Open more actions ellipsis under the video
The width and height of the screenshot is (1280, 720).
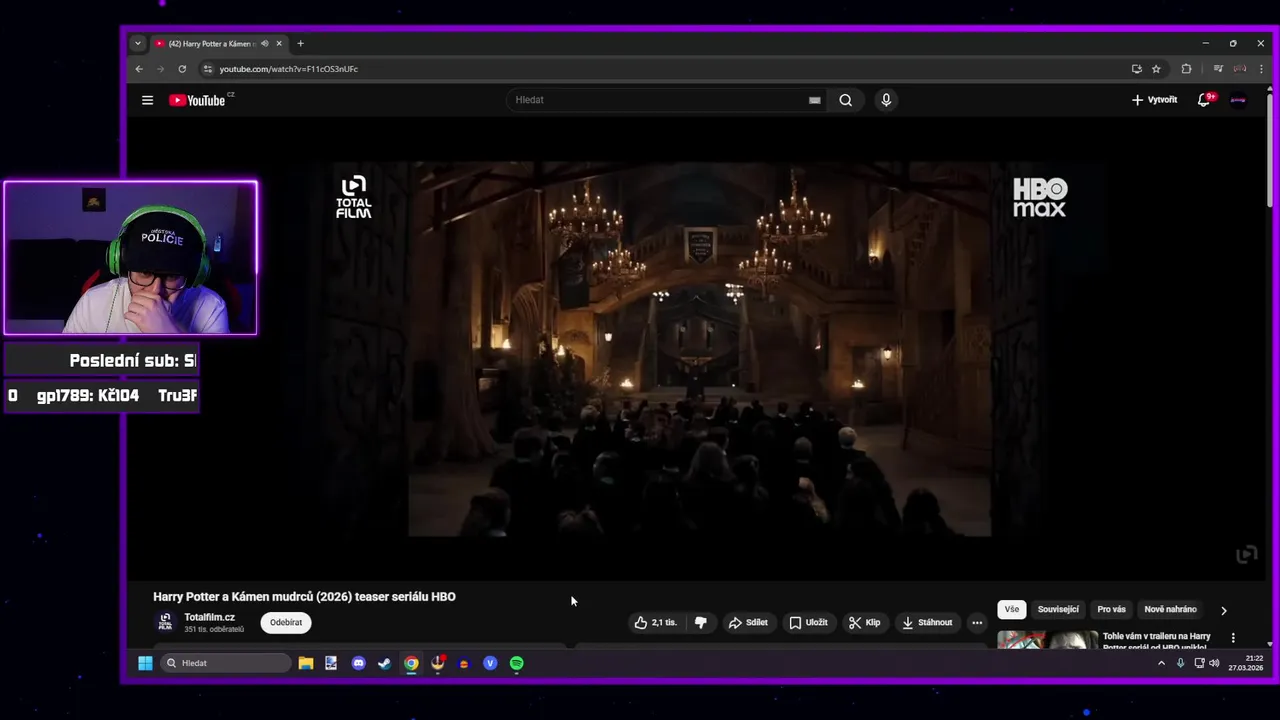tap(977, 622)
